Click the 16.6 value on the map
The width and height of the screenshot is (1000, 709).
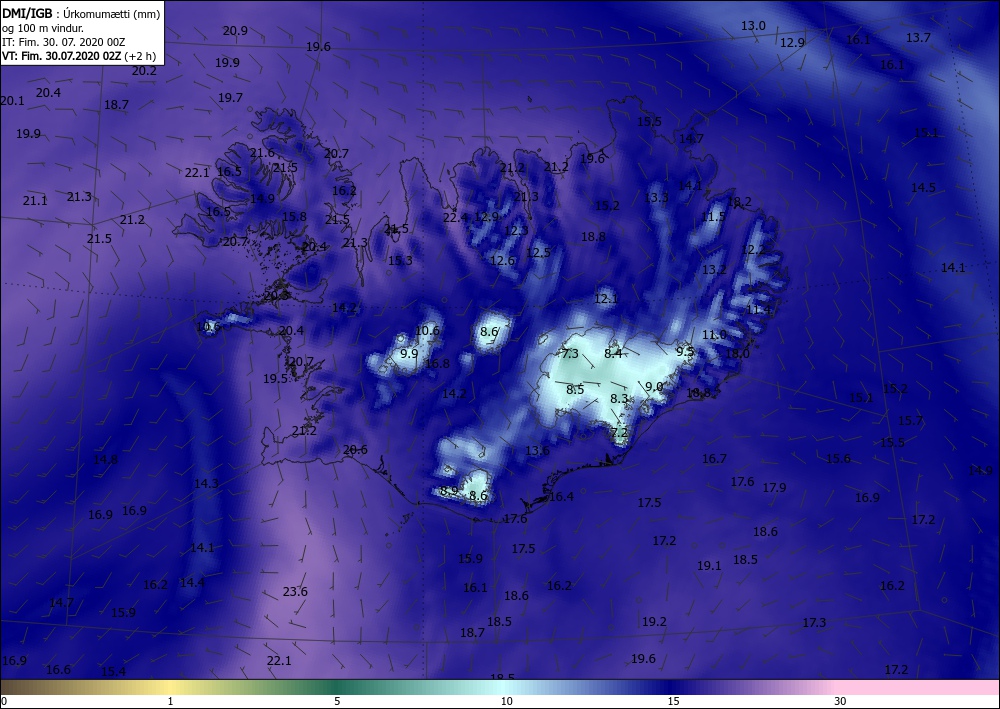(x=58, y=669)
